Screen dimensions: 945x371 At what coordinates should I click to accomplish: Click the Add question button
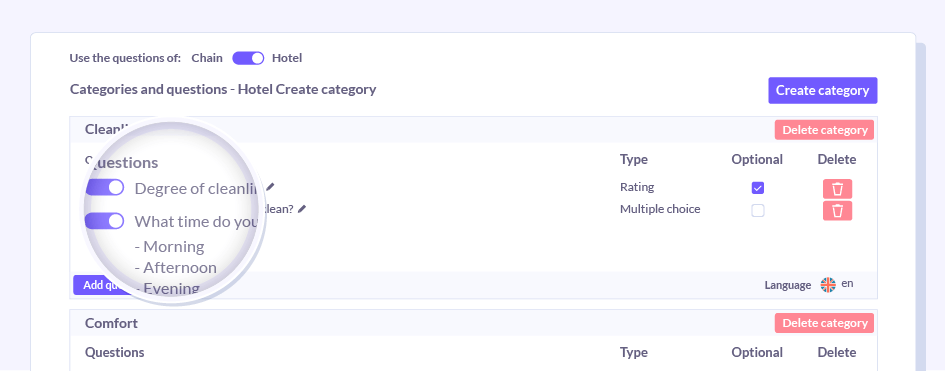tap(102, 285)
